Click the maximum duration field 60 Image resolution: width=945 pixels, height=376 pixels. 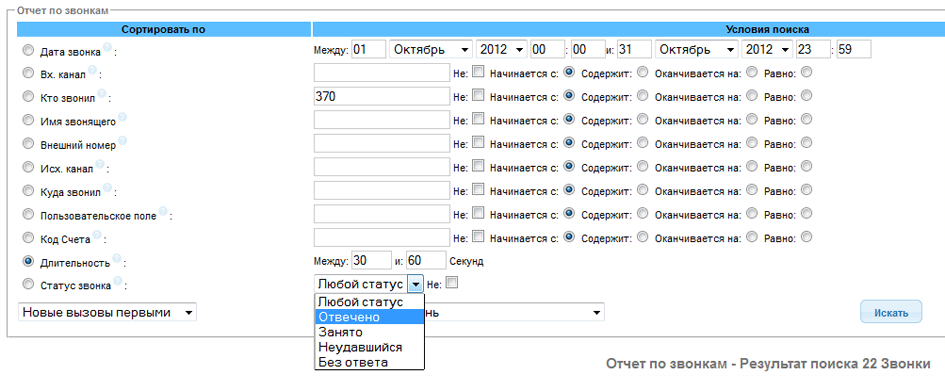426,260
